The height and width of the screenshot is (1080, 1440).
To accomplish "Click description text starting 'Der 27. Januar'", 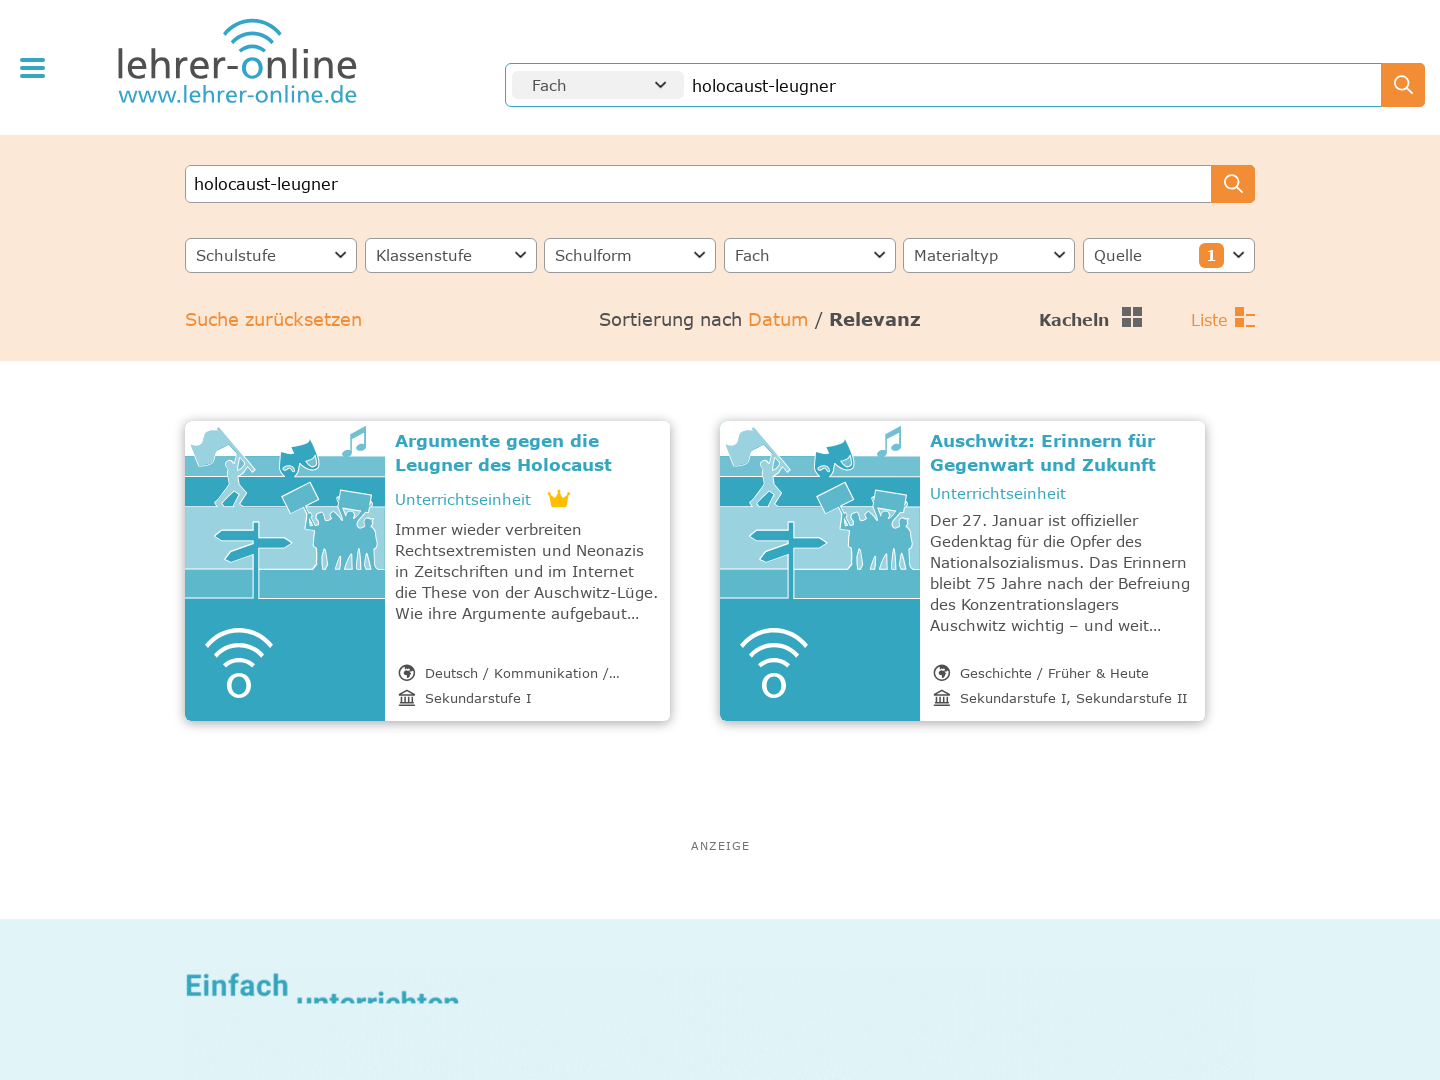I will tap(1060, 573).
